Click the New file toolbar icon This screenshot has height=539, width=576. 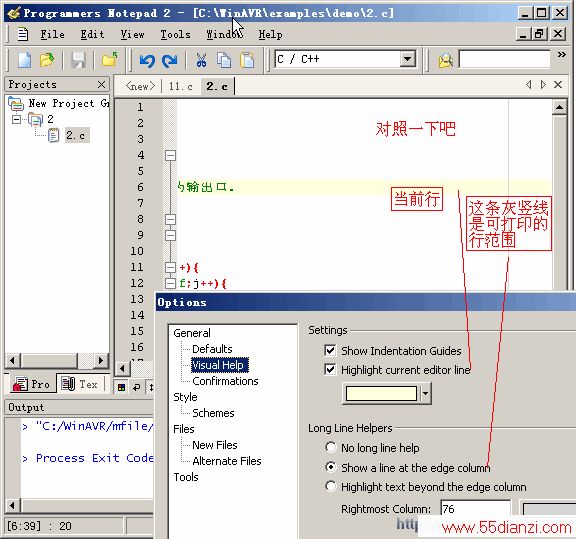tap(25, 60)
